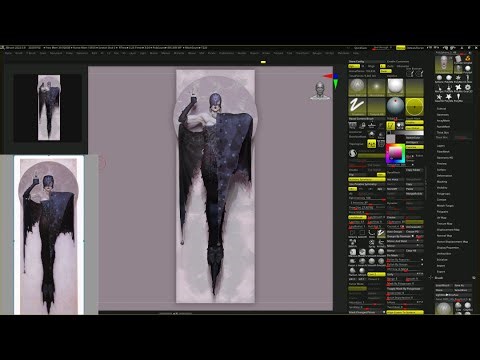The height and width of the screenshot is (360, 480).
Task: Toggle the yellow LazyMouse button
Action: [x=357, y=217]
